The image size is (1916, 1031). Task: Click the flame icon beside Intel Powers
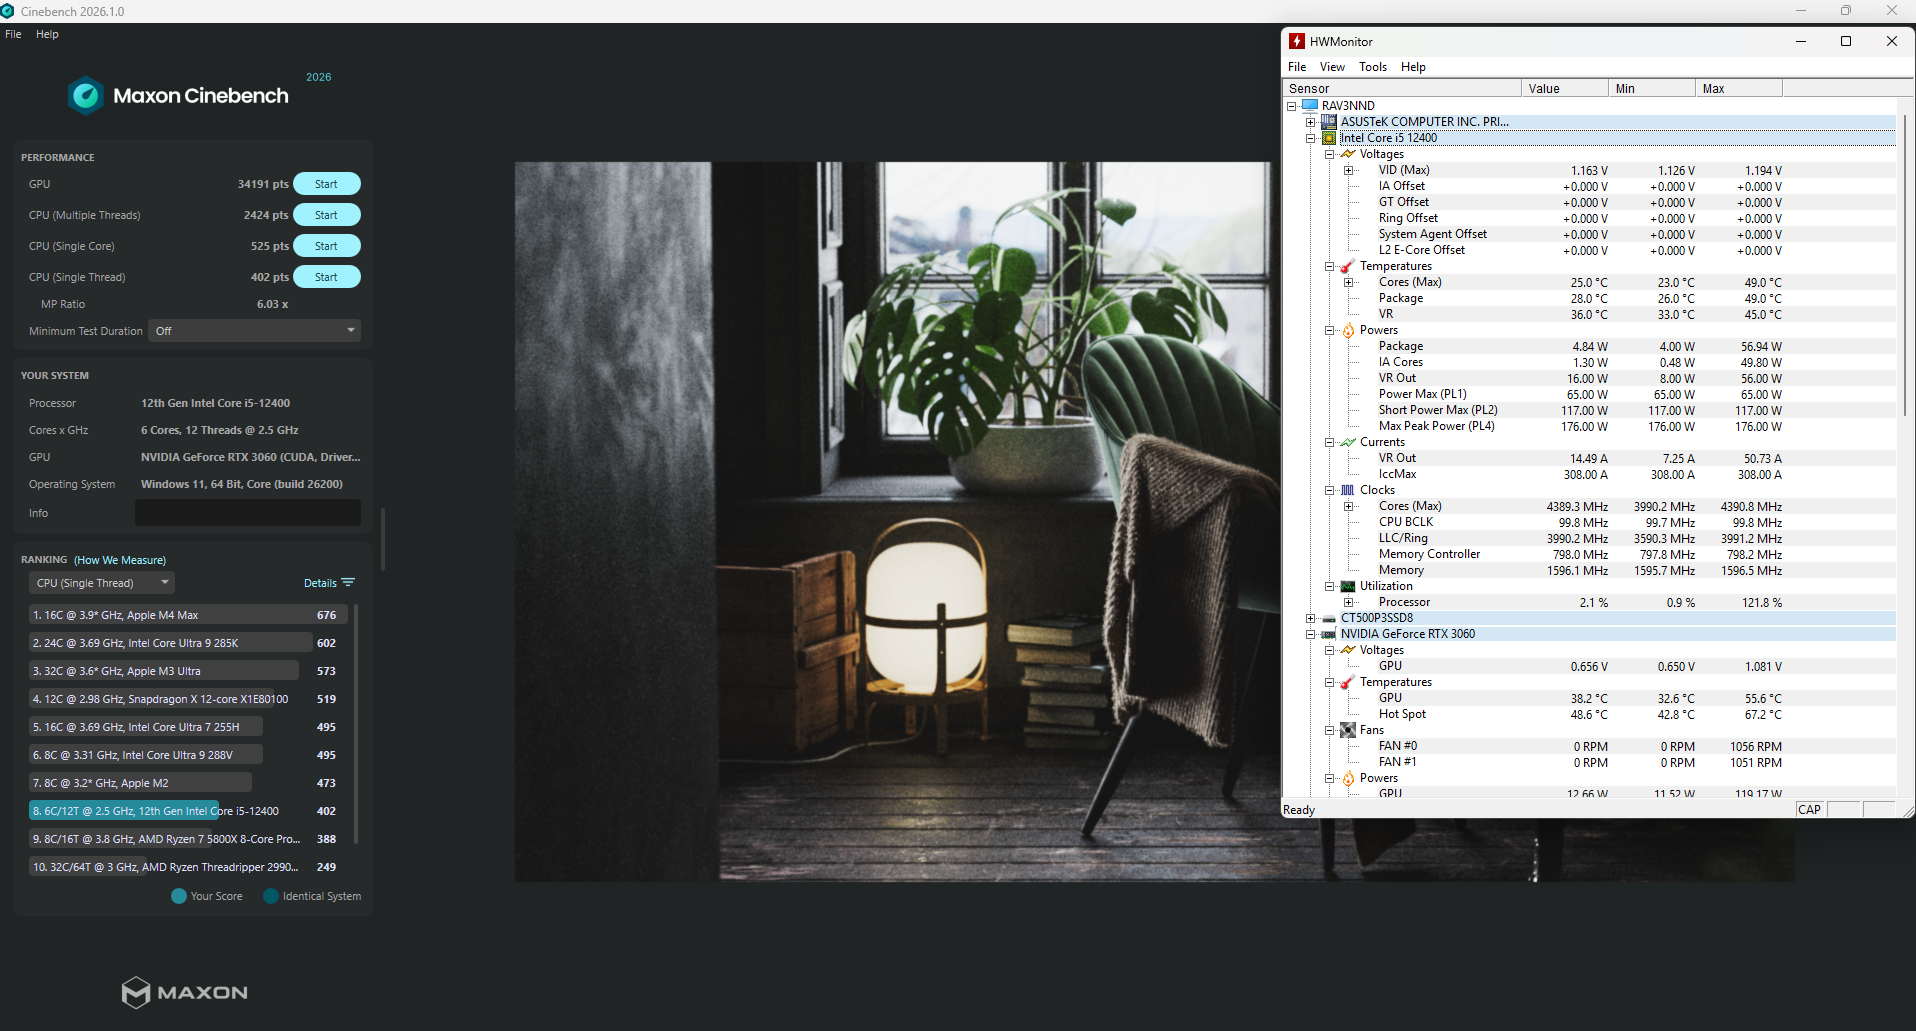tap(1348, 330)
